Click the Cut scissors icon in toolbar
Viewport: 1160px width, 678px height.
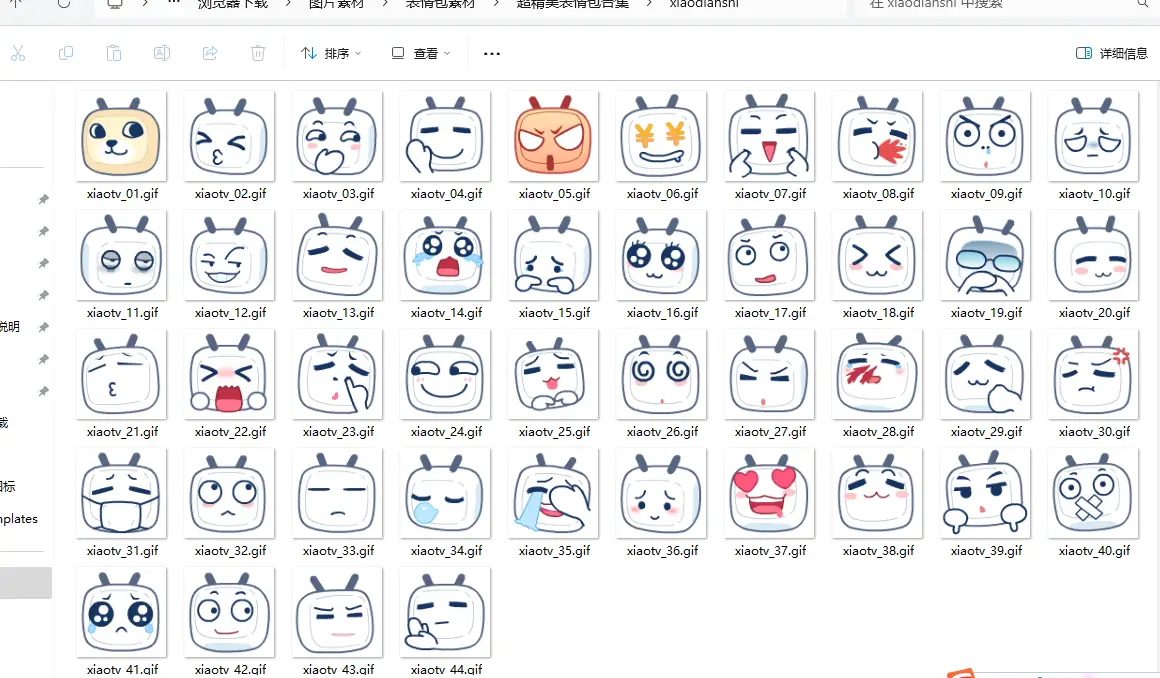click(x=18, y=53)
